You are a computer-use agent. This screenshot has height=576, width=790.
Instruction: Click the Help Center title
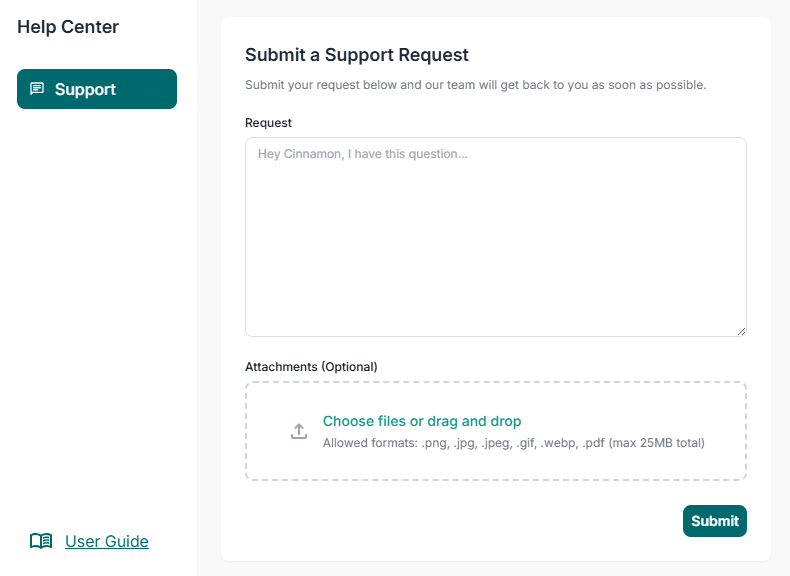(x=68, y=27)
